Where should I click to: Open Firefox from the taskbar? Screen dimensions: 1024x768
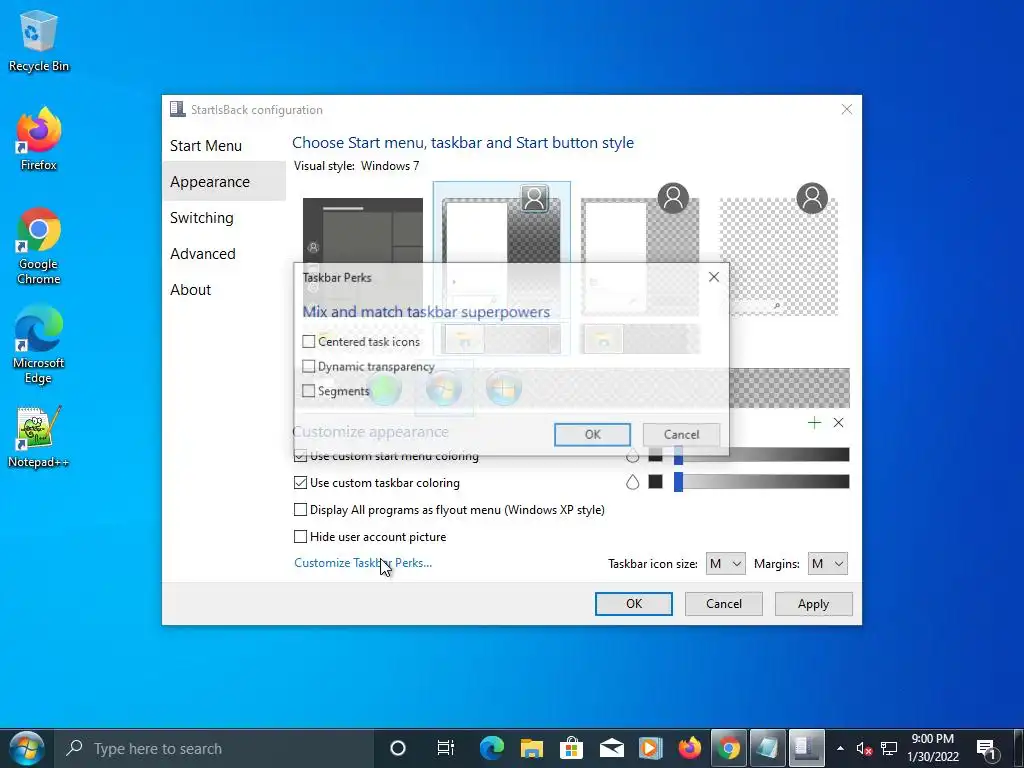[690, 748]
